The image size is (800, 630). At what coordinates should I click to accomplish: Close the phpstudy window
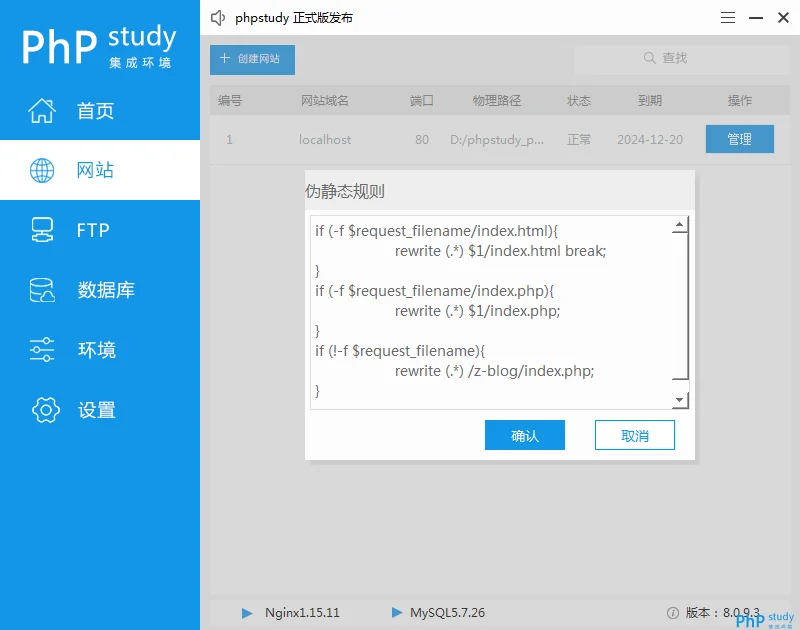784,18
